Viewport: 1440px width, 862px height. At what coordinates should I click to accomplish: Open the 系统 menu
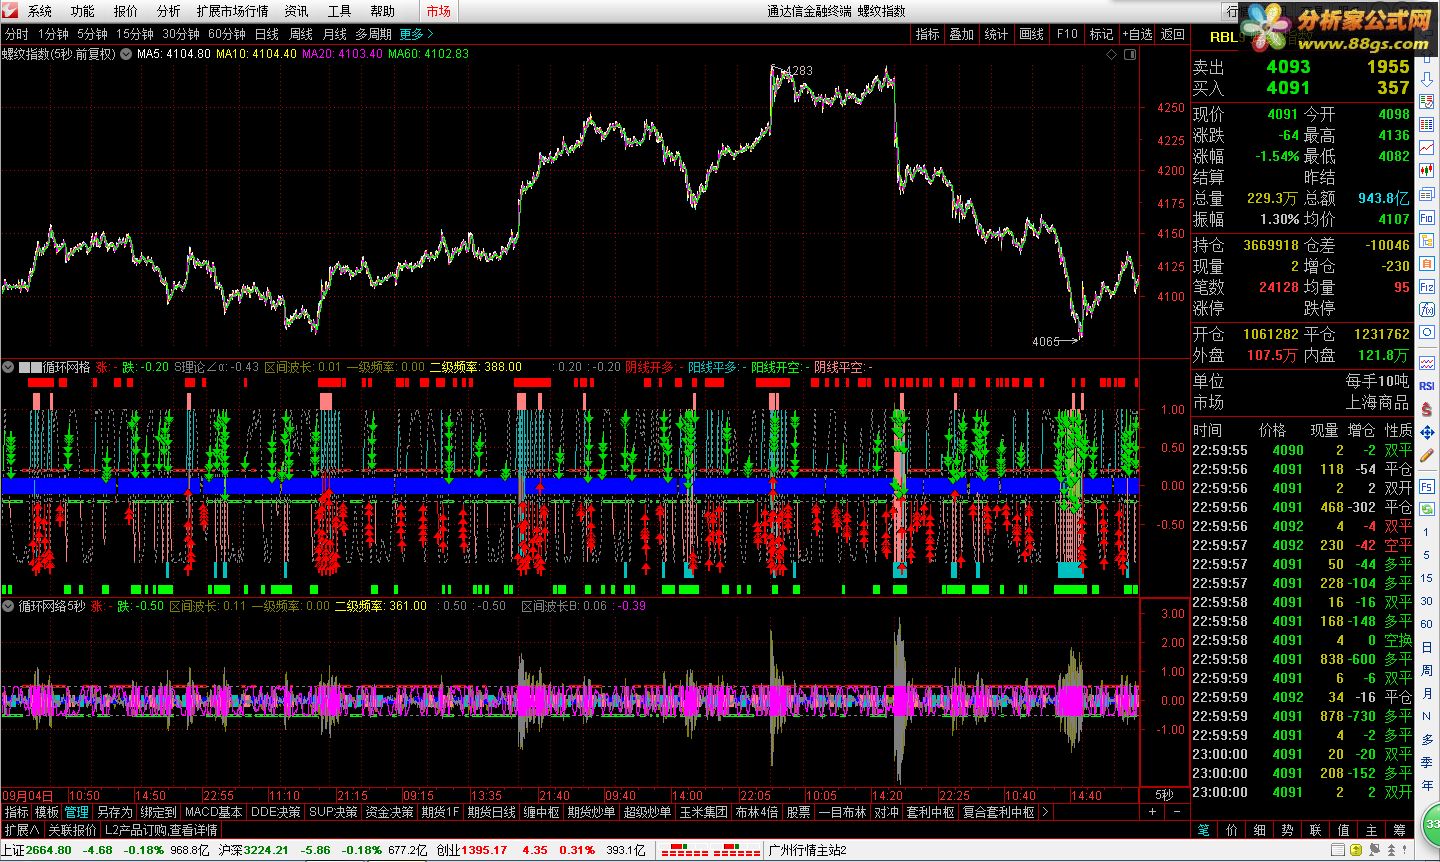click(40, 11)
